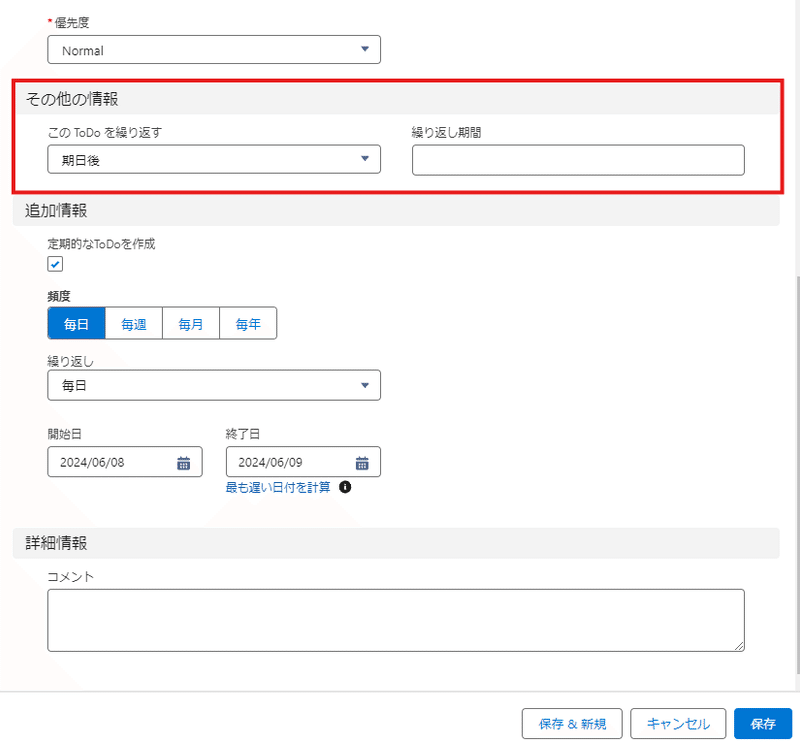Open the この ToDo を繰り返す dropdown
The height and width of the screenshot is (743, 800).
(214, 159)
